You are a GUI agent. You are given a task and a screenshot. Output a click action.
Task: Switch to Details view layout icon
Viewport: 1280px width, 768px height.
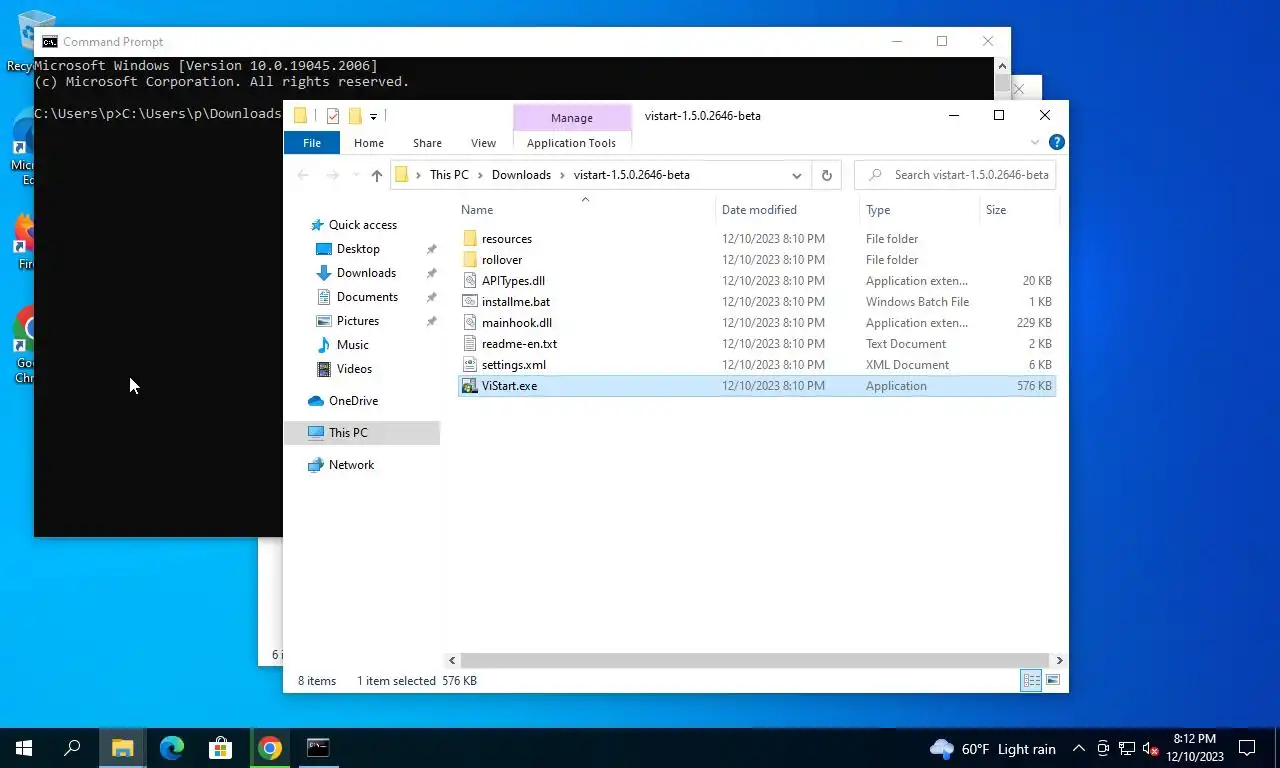(1030, 681)
